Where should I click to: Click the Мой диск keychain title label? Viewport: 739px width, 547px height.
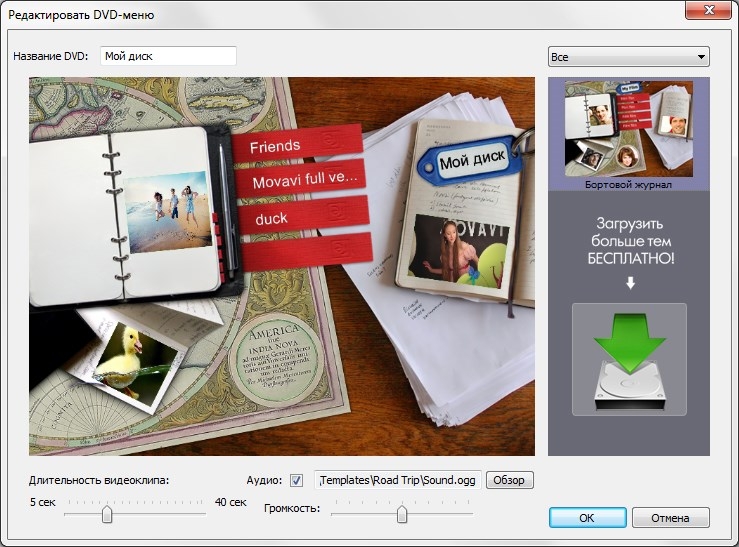point(472,160)
